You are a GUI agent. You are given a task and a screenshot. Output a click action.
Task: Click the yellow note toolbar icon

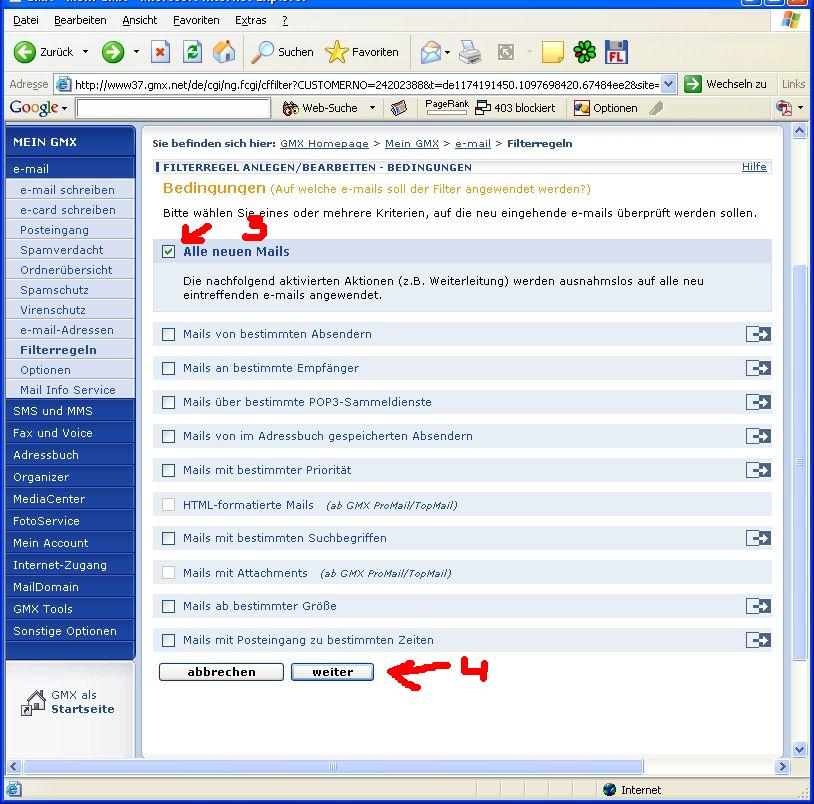pos(552,52)
